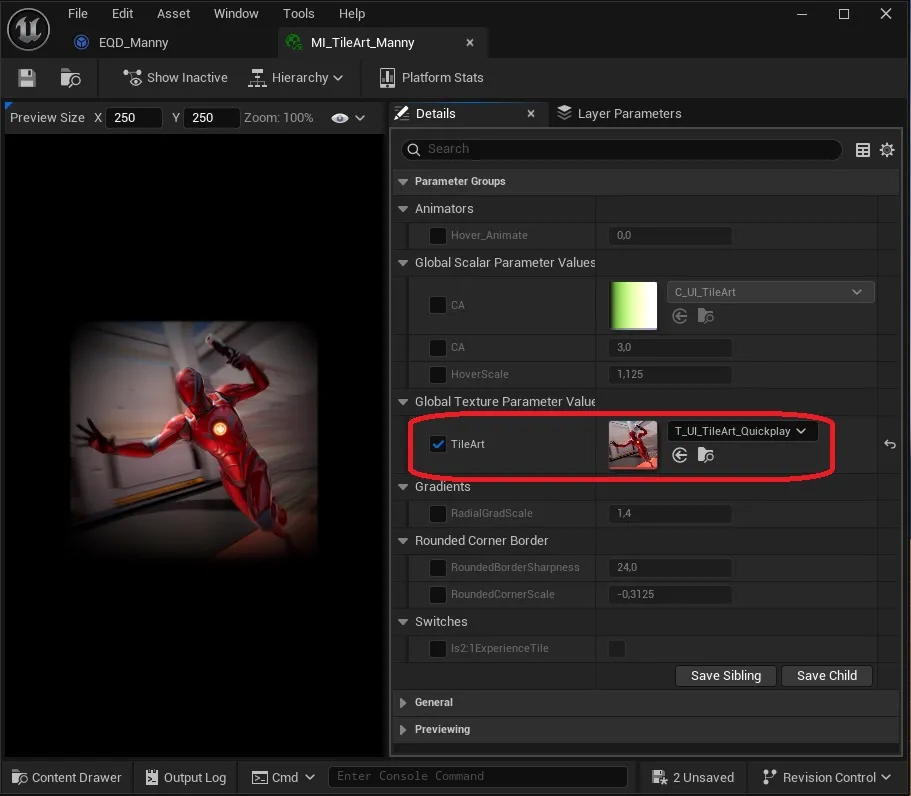
Task: Open the File menu
Action: 78,13
